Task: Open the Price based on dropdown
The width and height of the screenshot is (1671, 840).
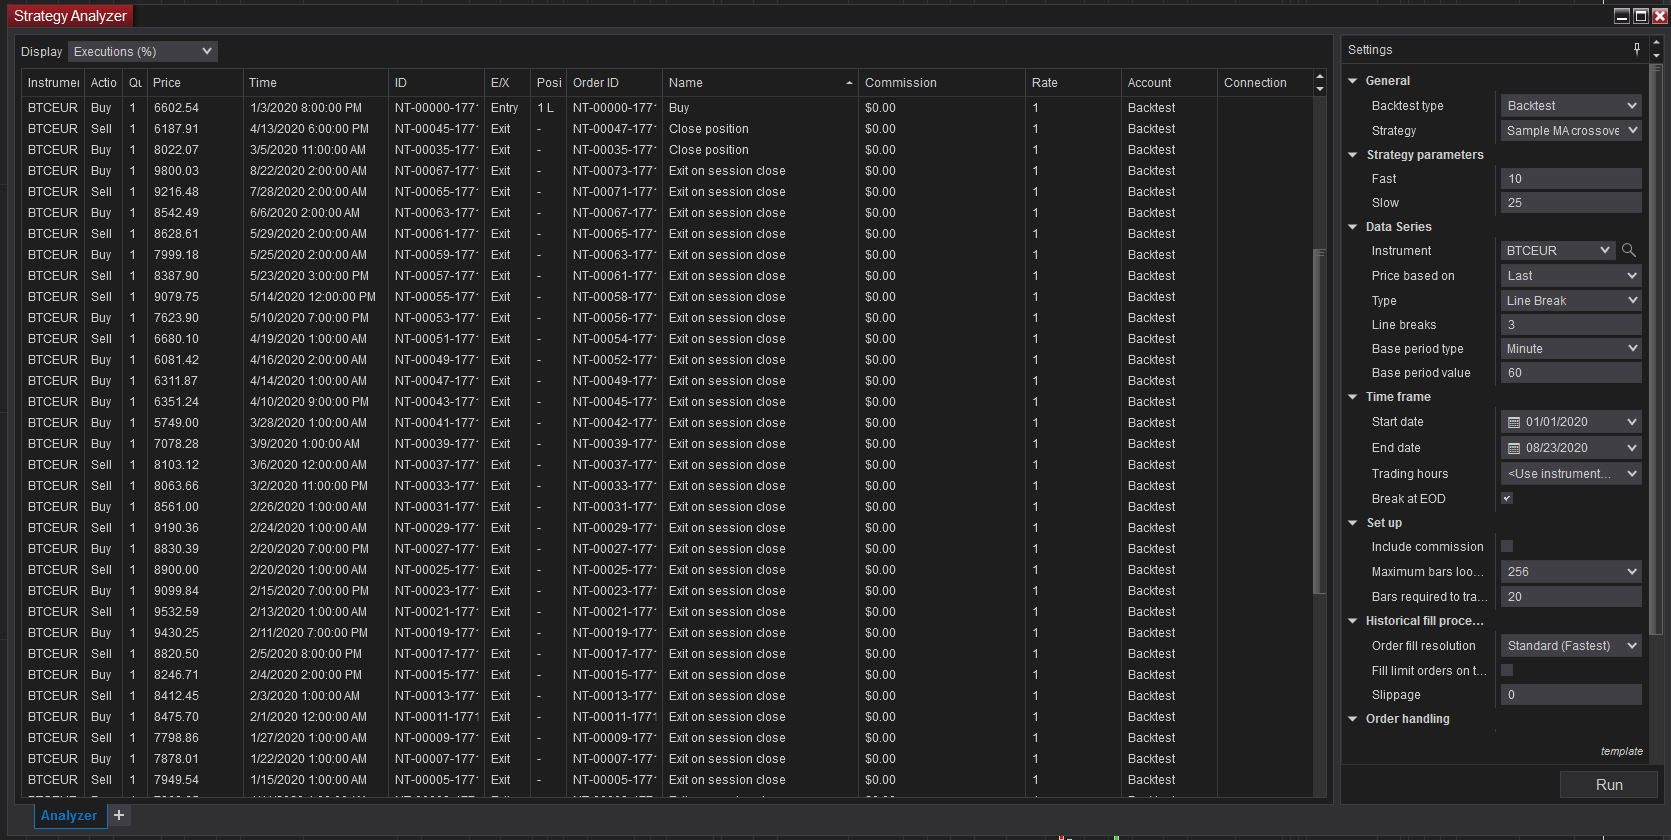Action: pyautogui.click(x=1571, y=275)
